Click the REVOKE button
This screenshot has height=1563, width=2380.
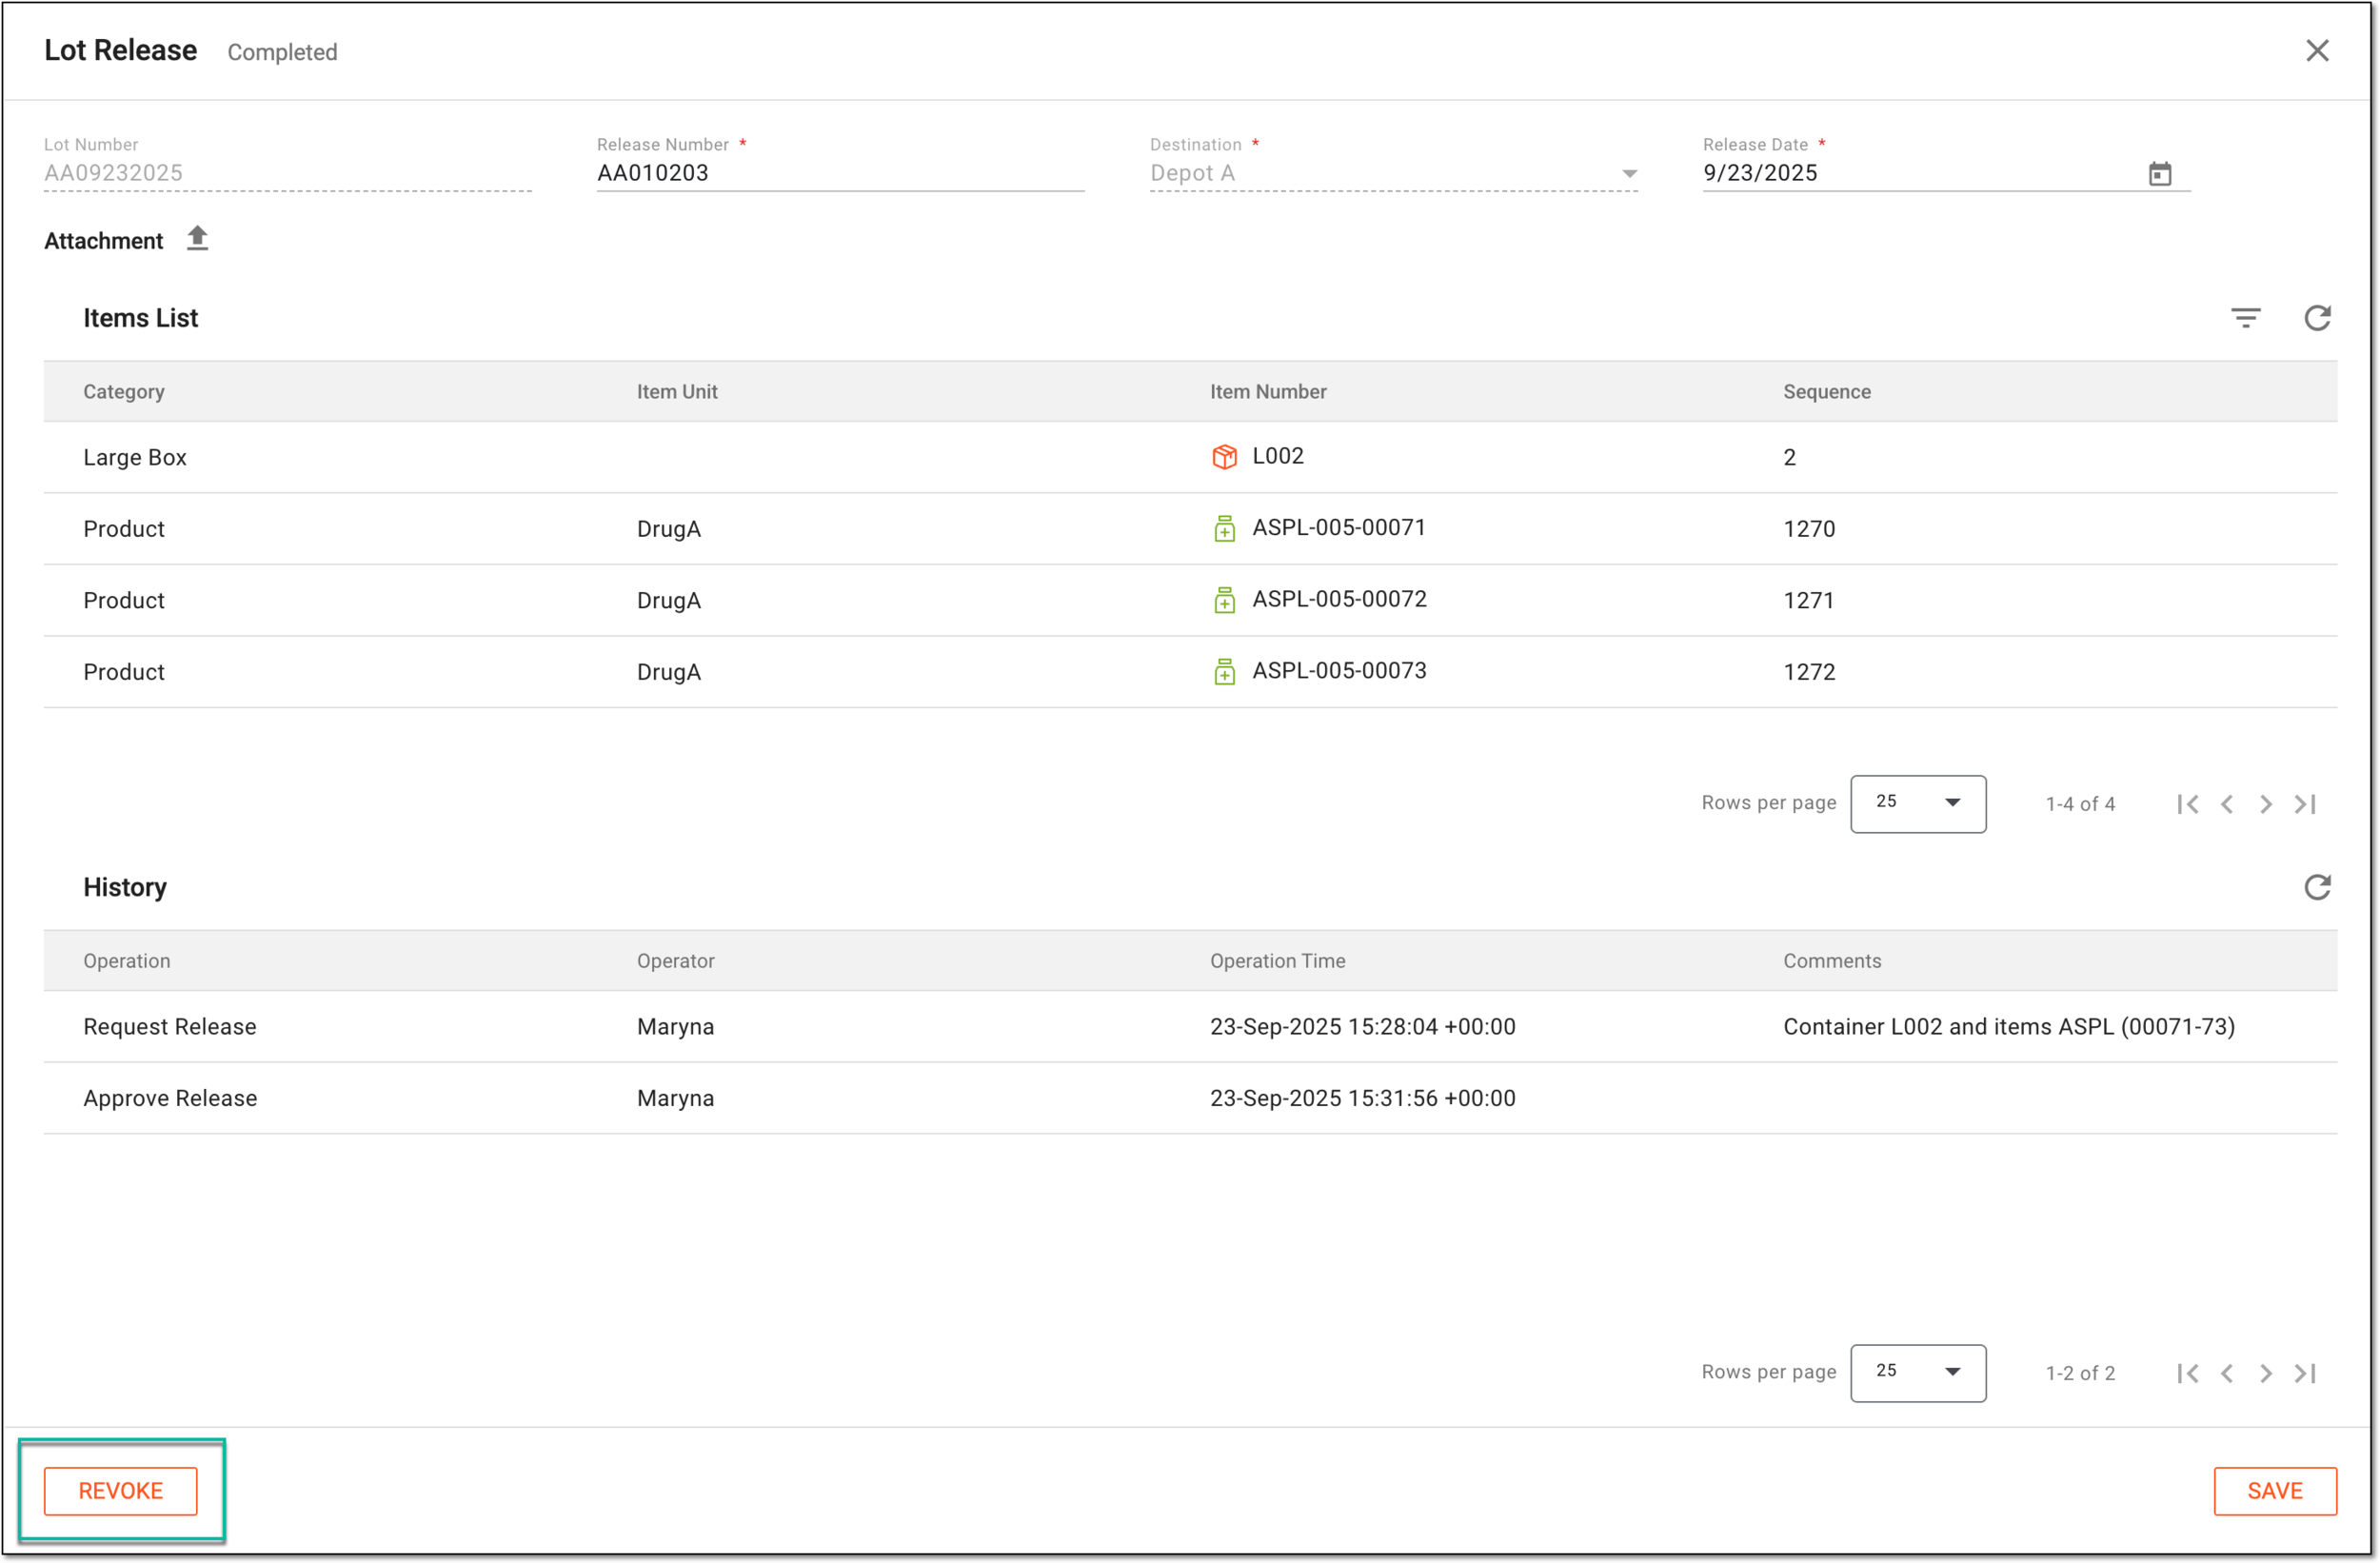pyautogui.click(x=121, y=1491)
